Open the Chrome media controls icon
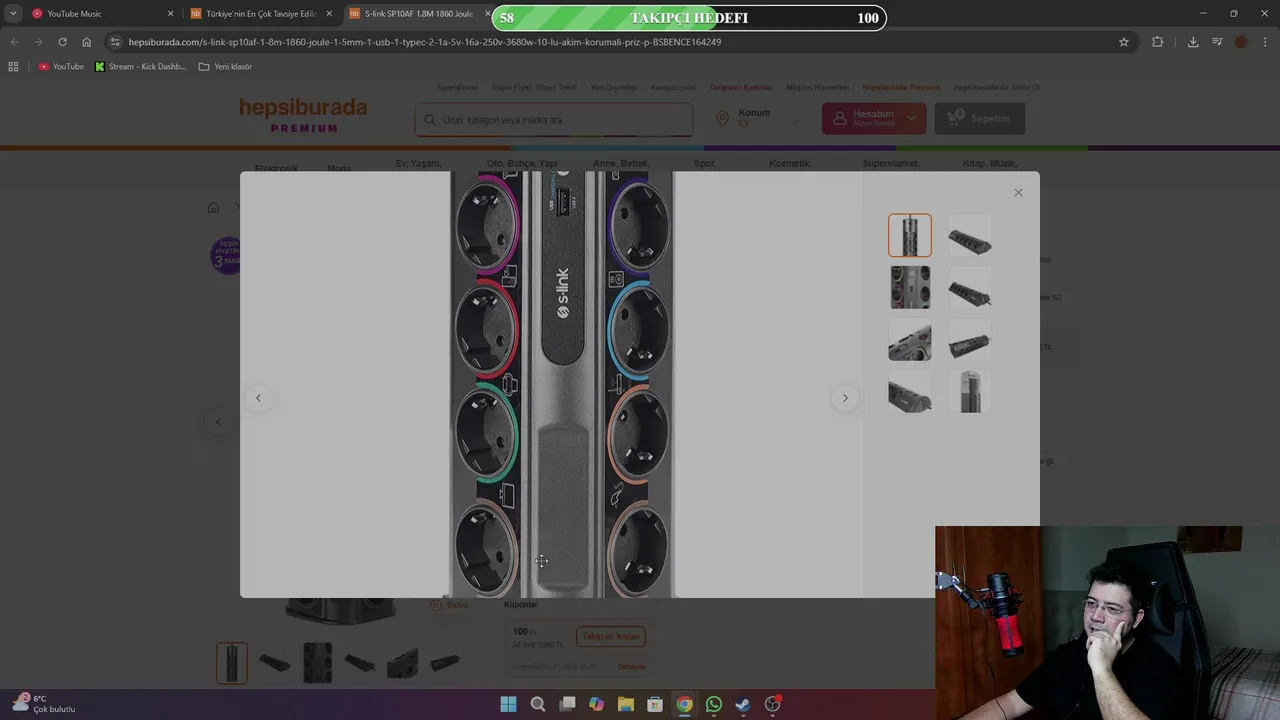The image size is (1280, 720). 1217,42
